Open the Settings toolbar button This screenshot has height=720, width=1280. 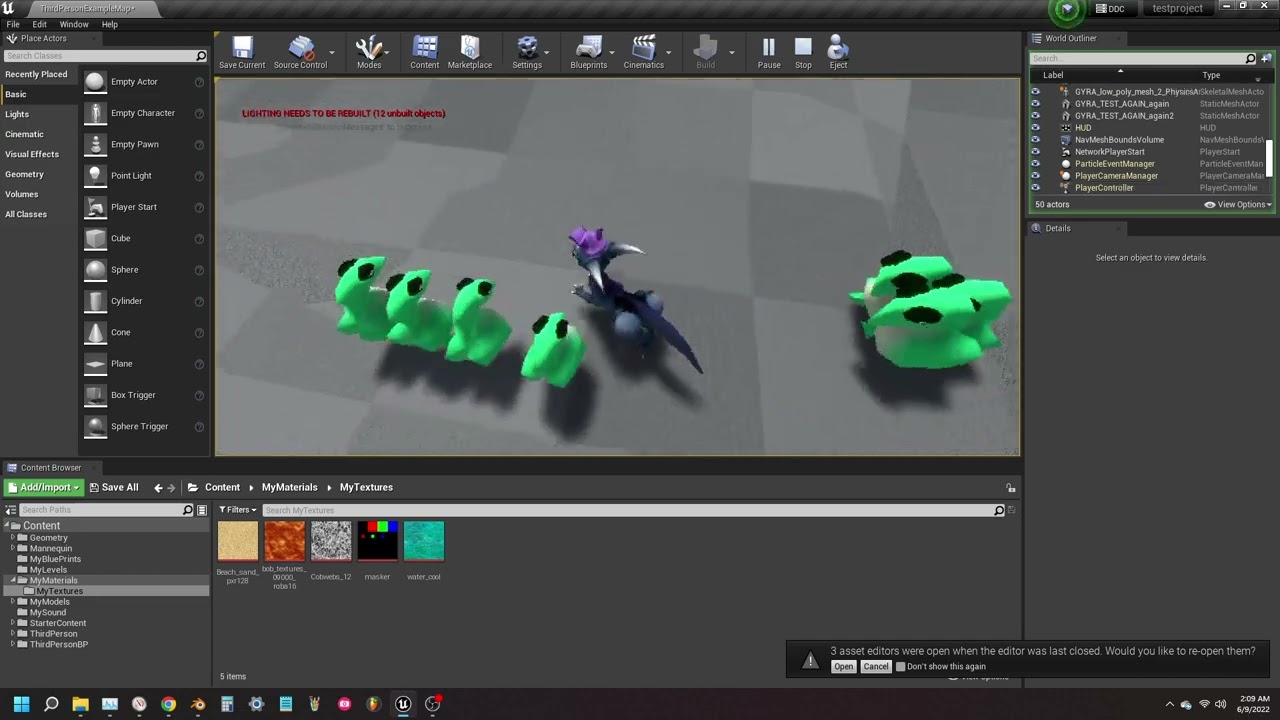point(527,52)
